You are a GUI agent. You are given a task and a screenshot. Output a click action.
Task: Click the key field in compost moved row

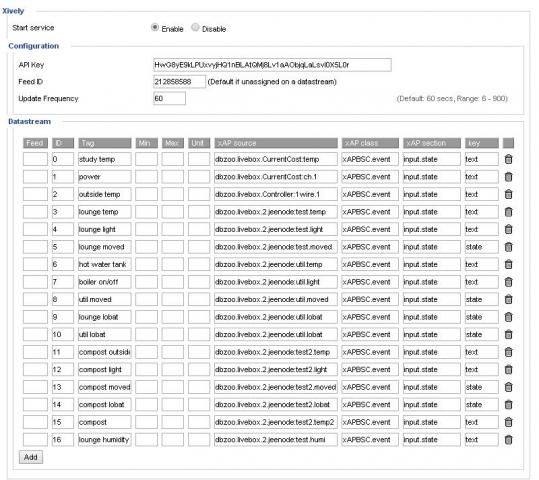click(482, 387)
